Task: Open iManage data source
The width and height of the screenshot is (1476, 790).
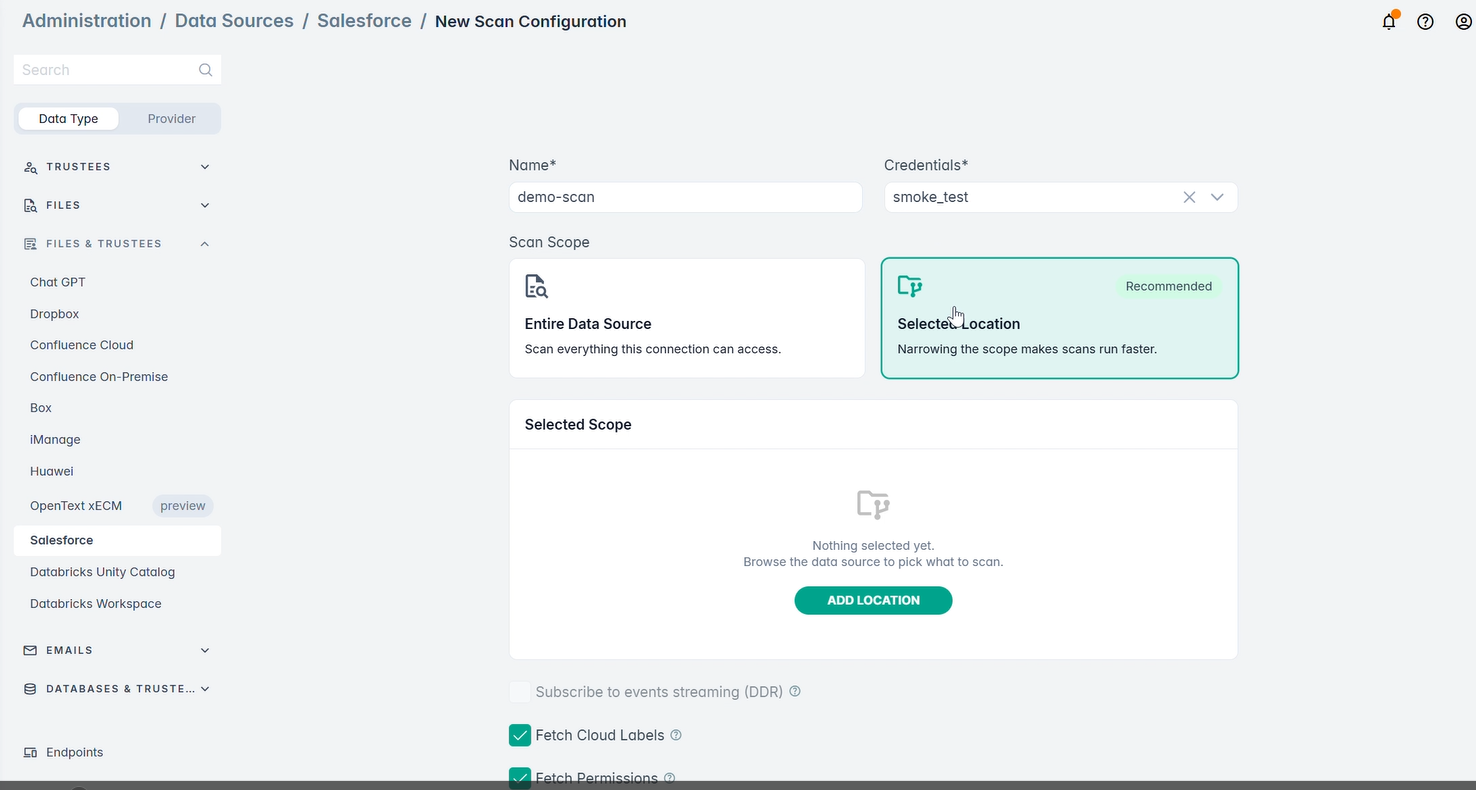Action: tap(55, 440)
